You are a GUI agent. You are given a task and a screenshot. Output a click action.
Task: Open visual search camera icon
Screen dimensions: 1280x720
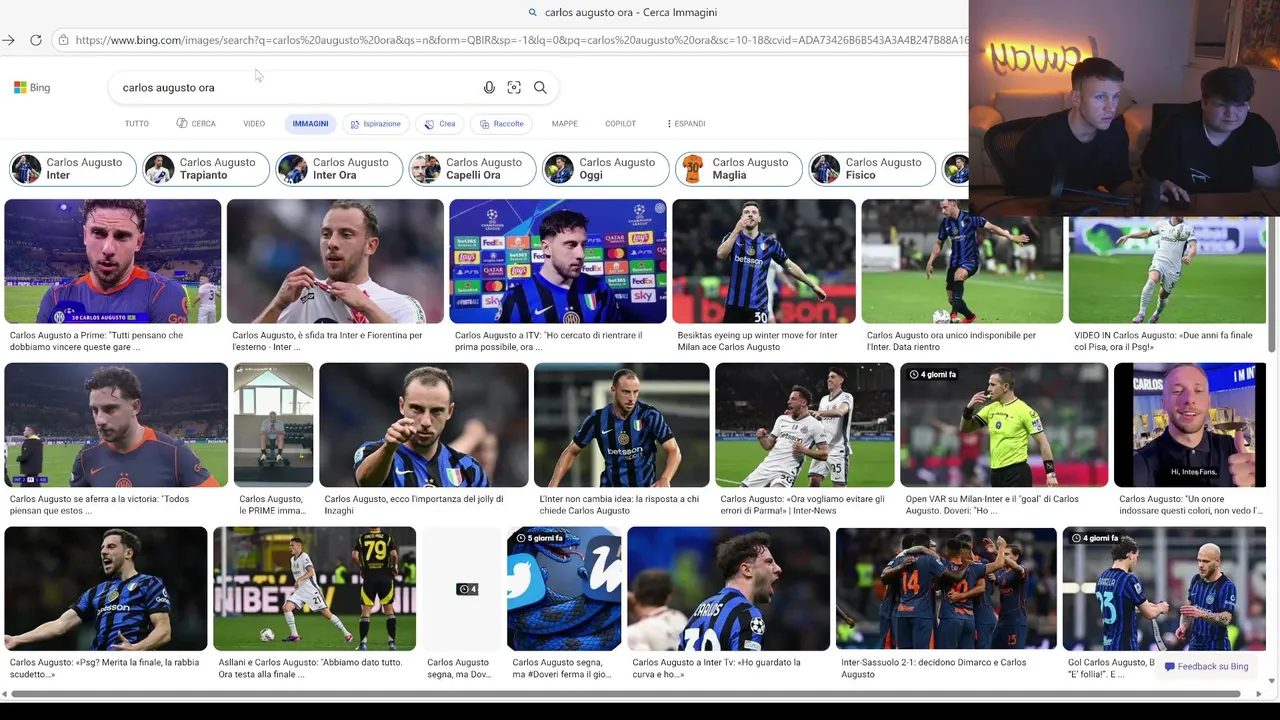(514, 88)
